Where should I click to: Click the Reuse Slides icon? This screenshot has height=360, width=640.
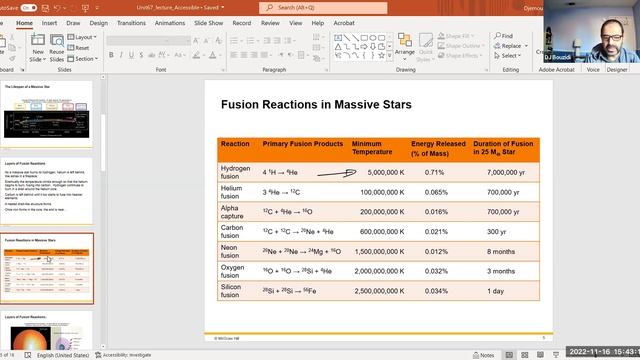click(56, 40)
